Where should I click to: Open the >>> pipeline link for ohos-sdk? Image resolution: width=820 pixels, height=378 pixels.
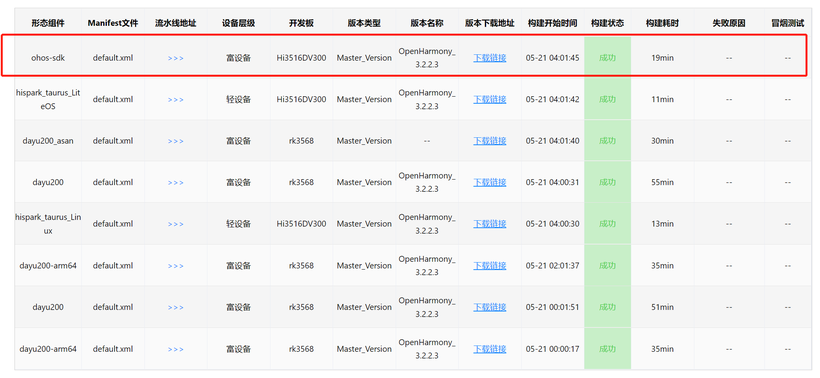point(176,58)
